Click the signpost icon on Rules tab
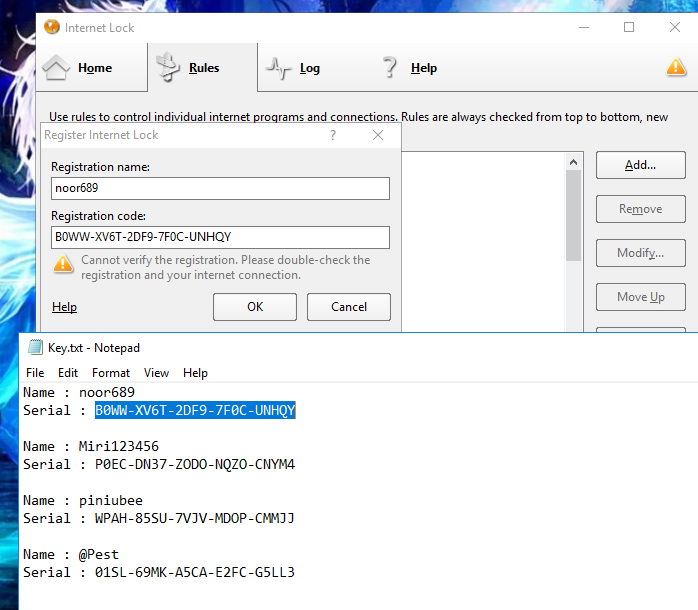The width and height of the screenshot is (698, 610). pos(168,67)
